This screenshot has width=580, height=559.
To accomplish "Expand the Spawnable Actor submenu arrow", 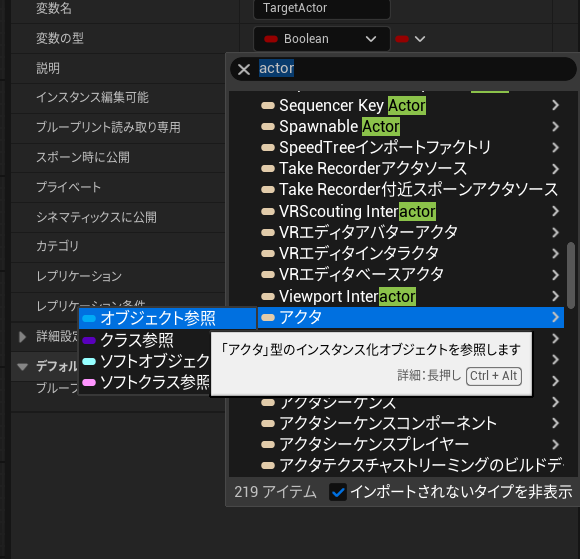I will click(x=555, y=127).
